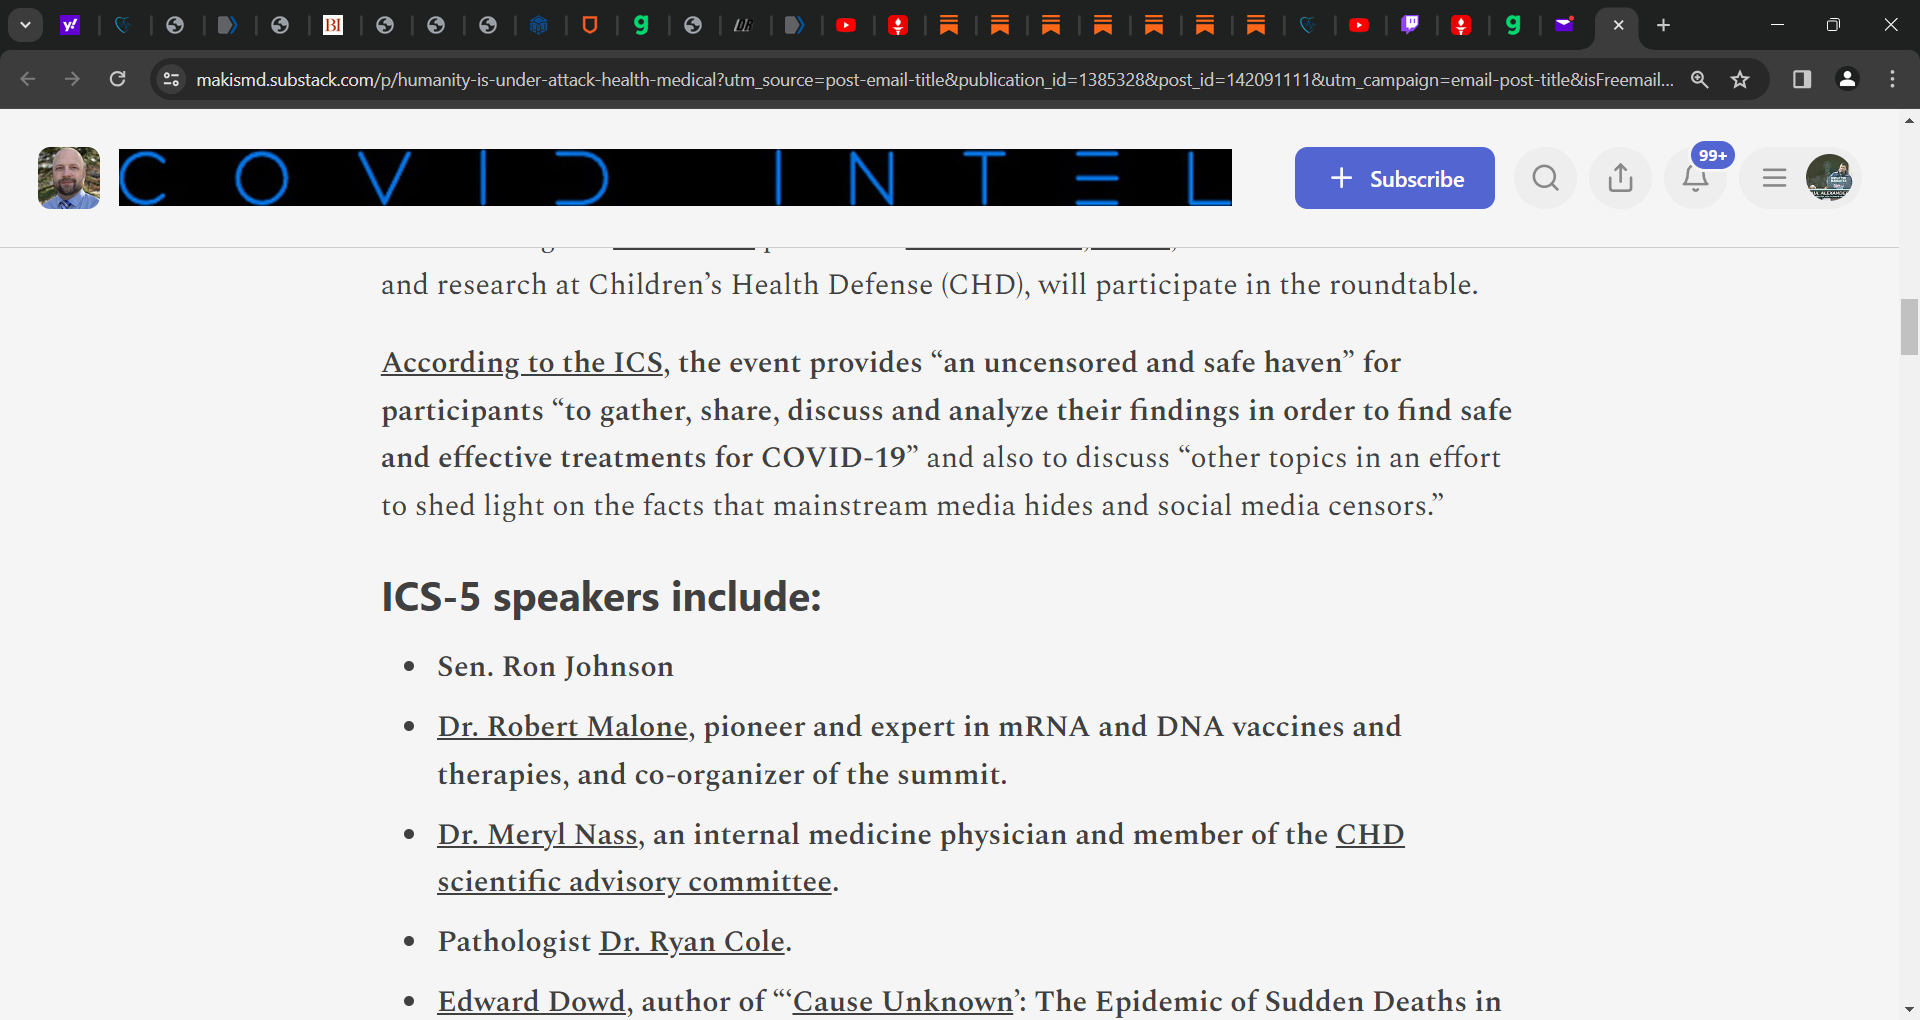Image resolution: width=1920 pixels, height=1020 pixels.
Task: Switch to the Yahoo tab
Action: click(x=70, y=25)
